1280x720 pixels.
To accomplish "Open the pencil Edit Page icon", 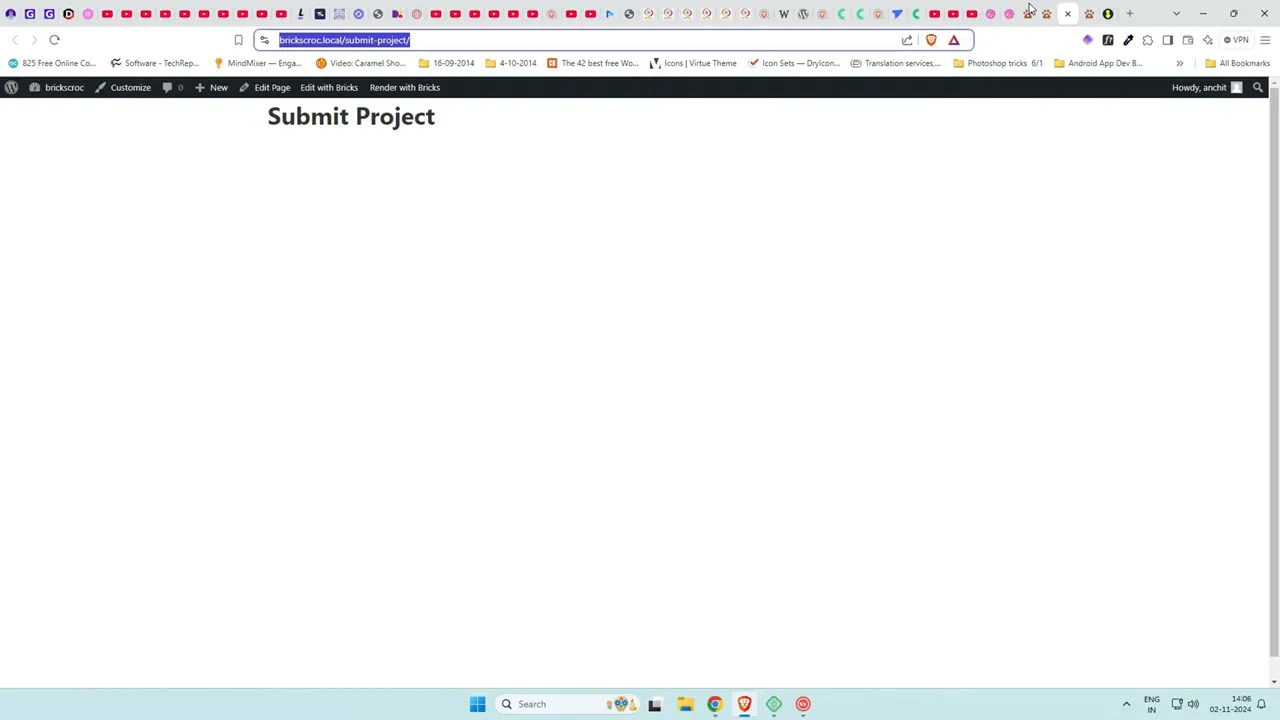I will click(x=244, y=87).
